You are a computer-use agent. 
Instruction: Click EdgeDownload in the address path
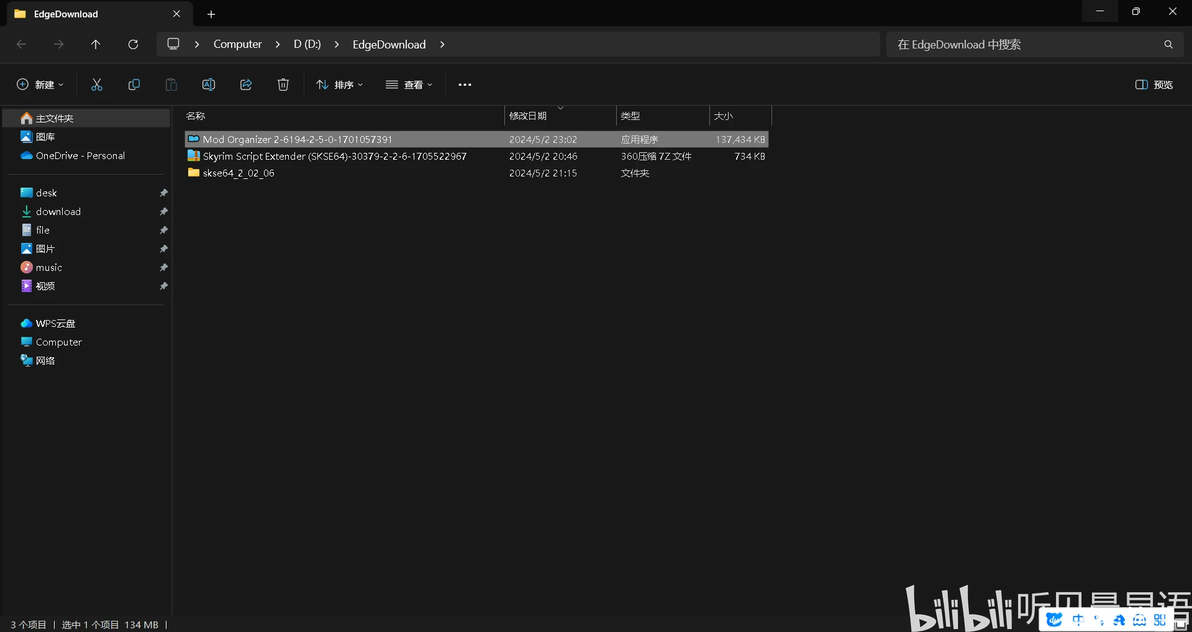(389, 44)
